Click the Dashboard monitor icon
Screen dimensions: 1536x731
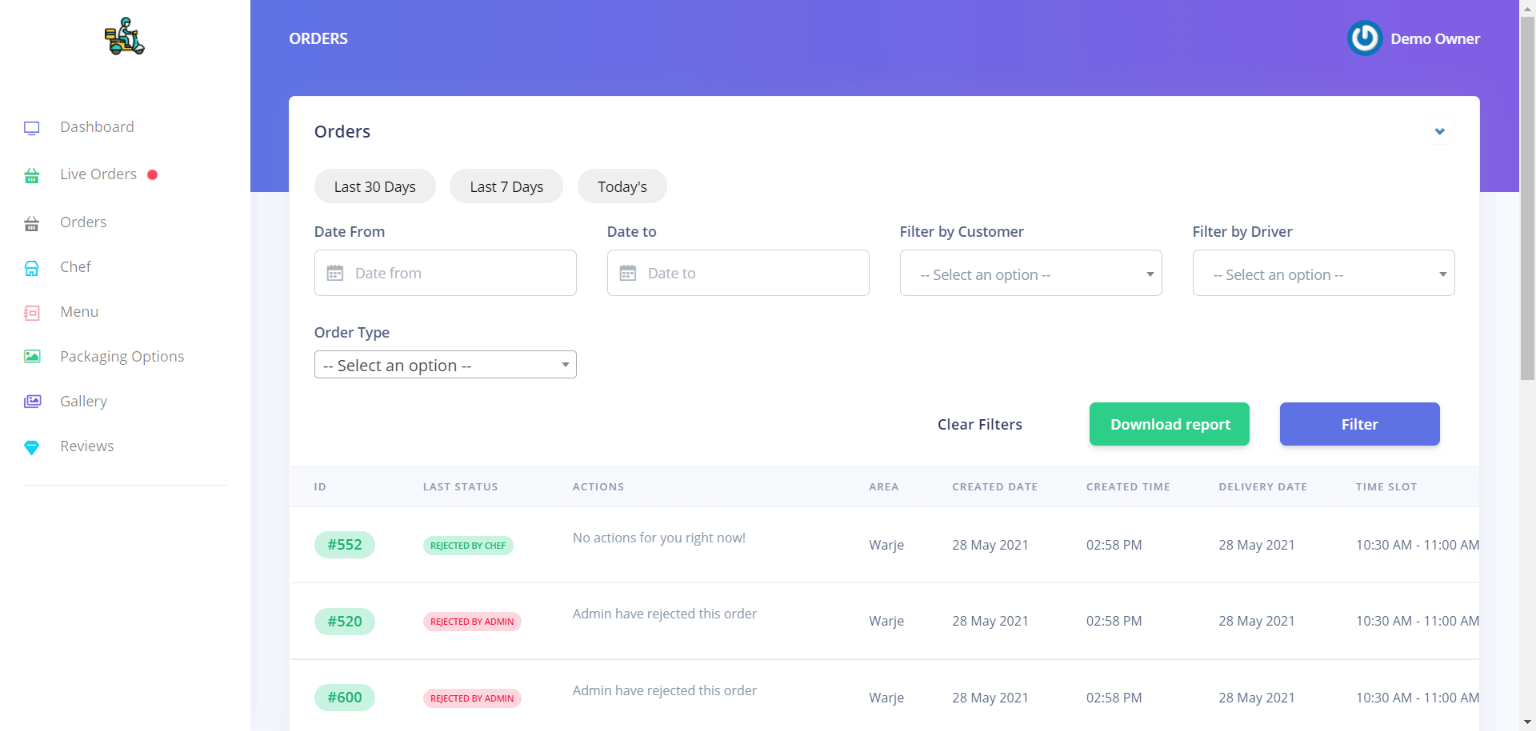pos(32,128)
